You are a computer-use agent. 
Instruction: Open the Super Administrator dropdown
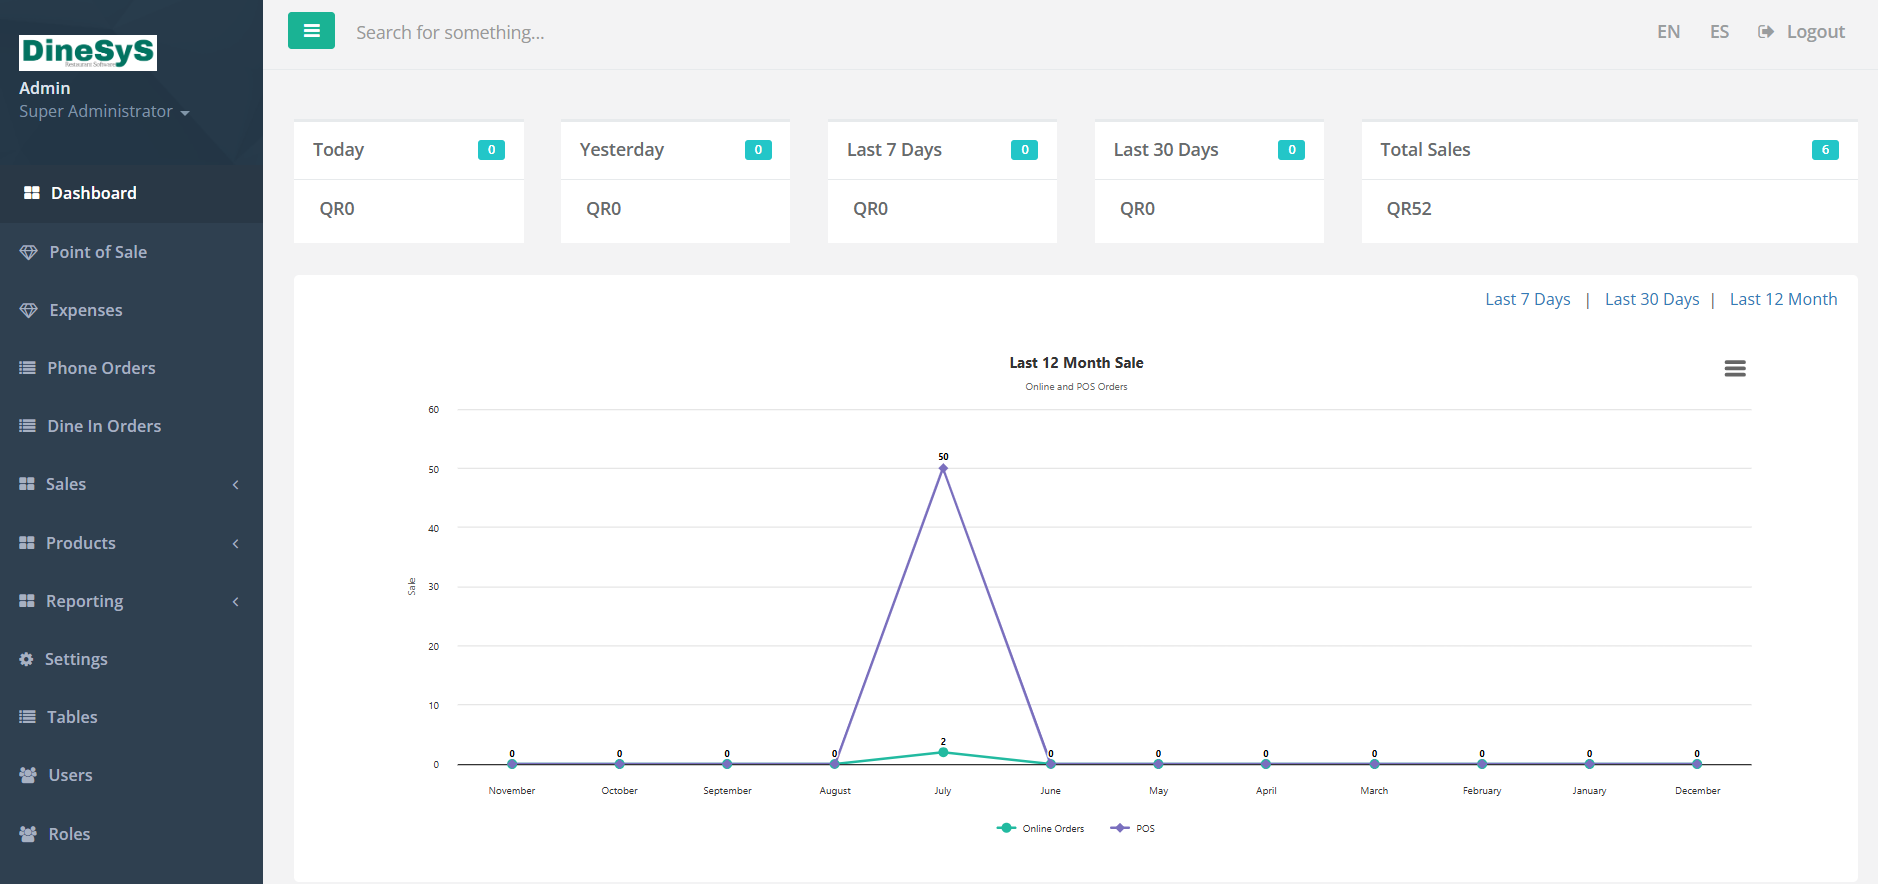tap(104, 112)
